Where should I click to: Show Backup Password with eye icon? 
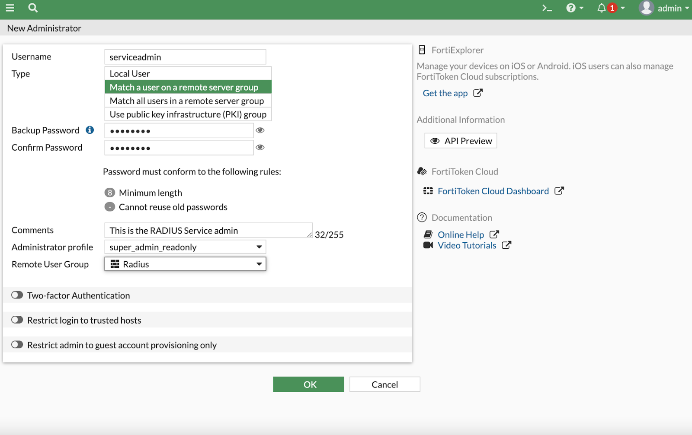pos(260,131)
